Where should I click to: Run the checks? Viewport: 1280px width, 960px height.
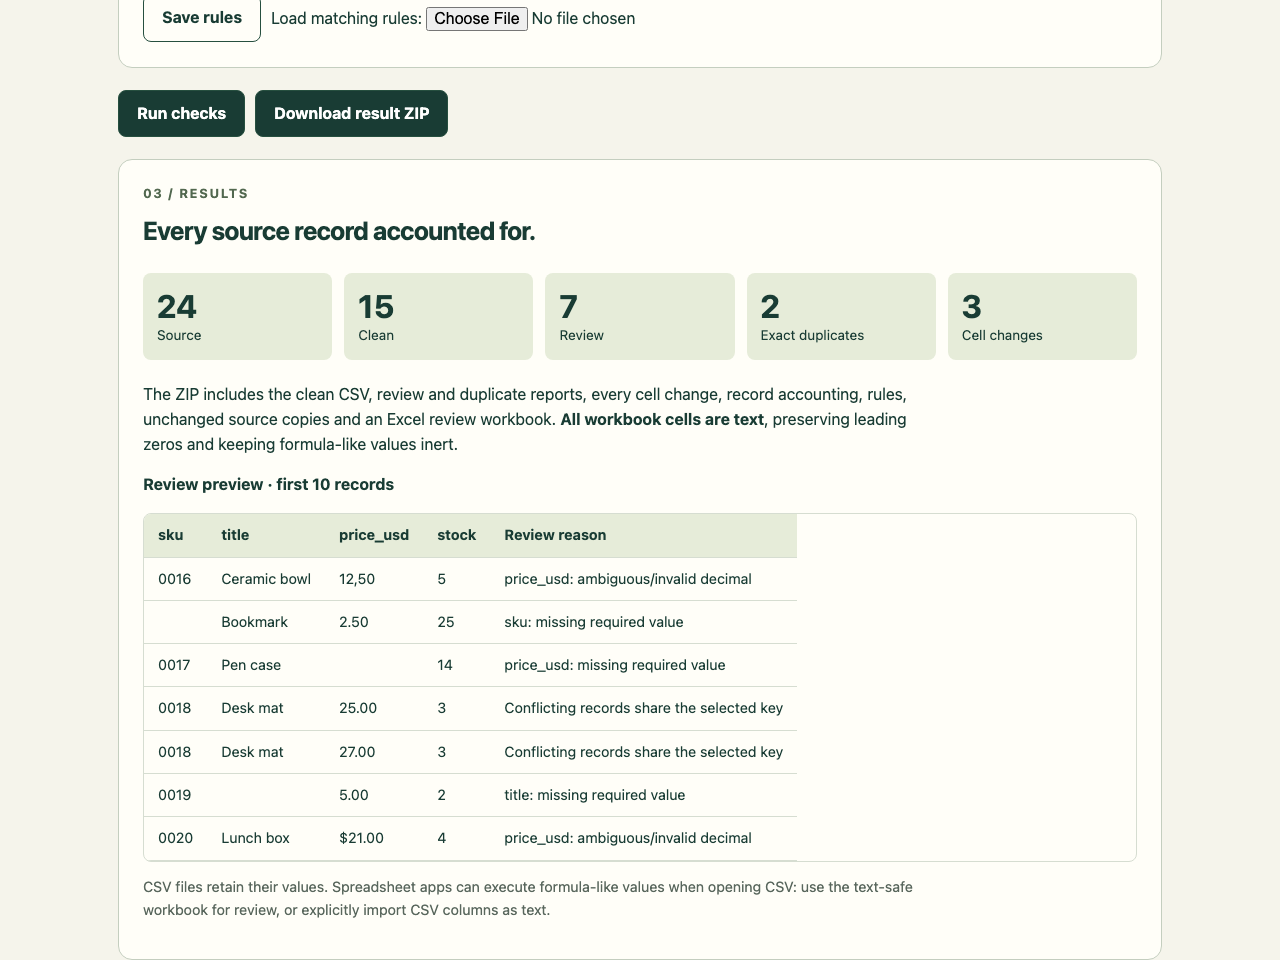[x=181, y=114]
